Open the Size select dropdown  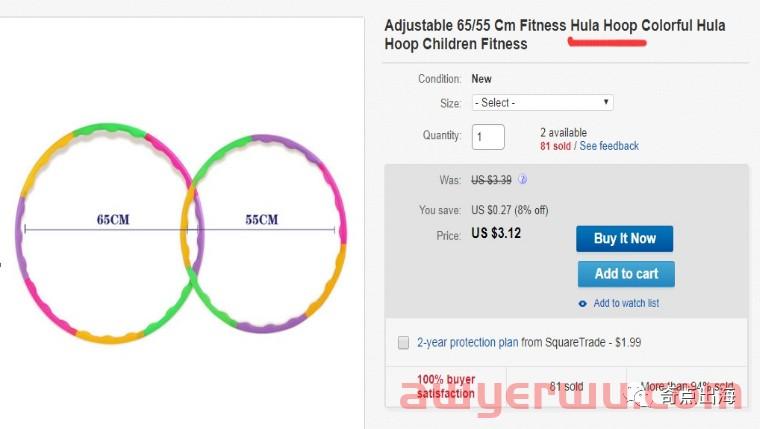tap(542, 103)
